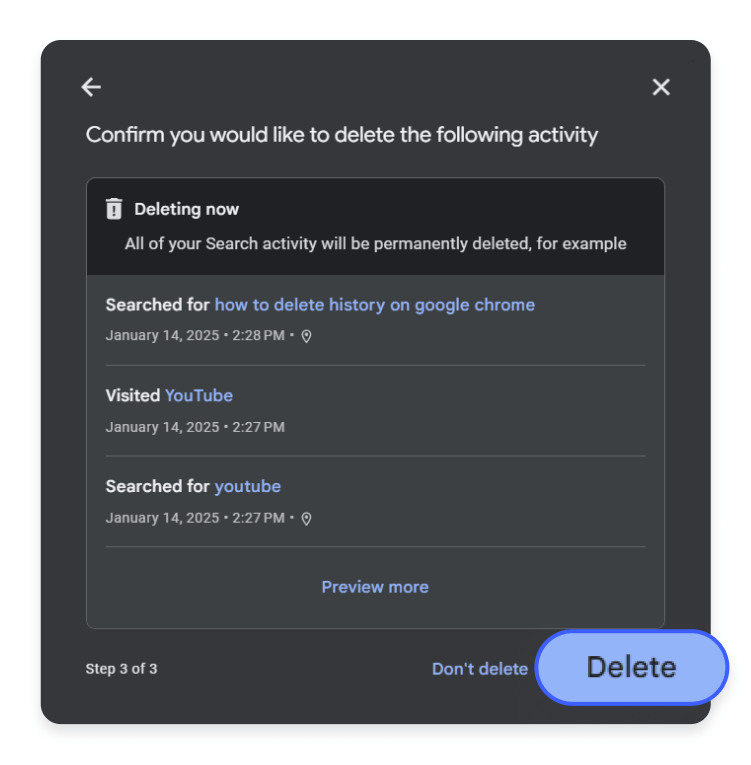Go back using the left arrow icon
The image size is (751, 765).
(x=91, y=87)
